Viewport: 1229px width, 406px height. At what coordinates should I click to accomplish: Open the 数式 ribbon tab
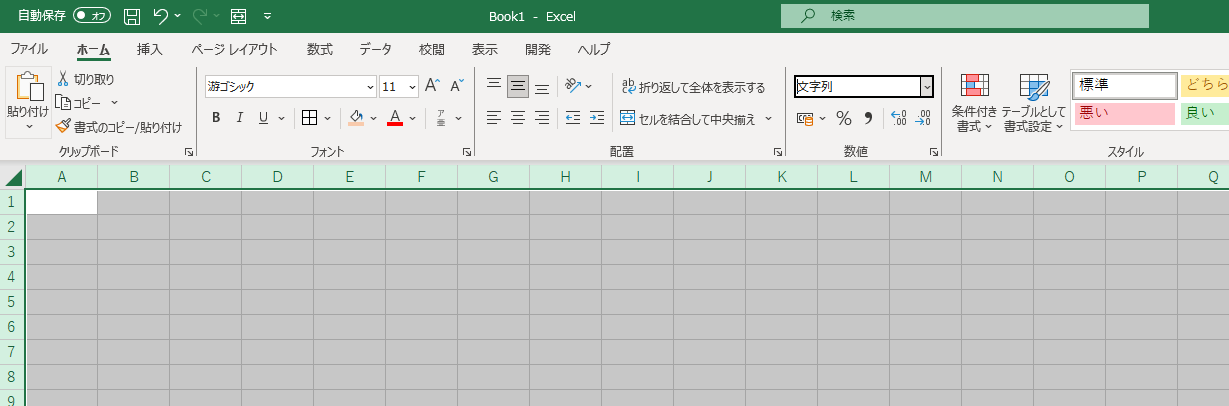pyautogui.click(x=320, y=48)
